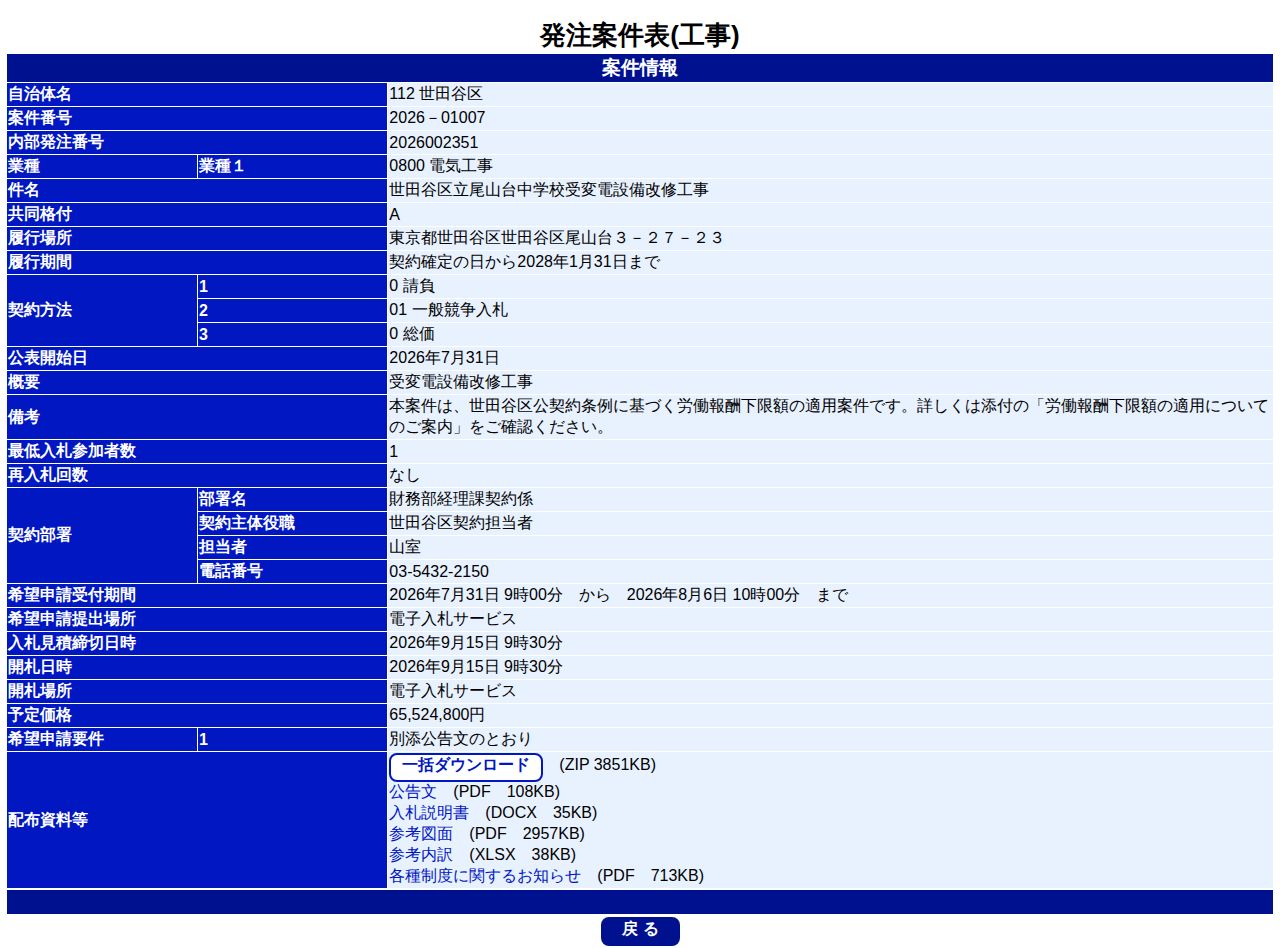Select the value 01 一般競争入札

point(449,310)
